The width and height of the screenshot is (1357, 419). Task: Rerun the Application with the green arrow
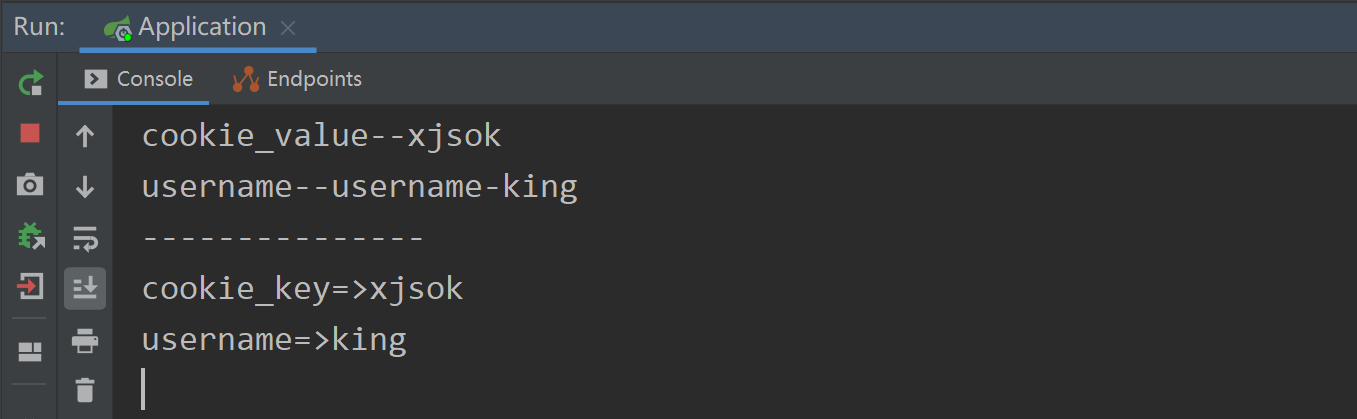(31, 82)
